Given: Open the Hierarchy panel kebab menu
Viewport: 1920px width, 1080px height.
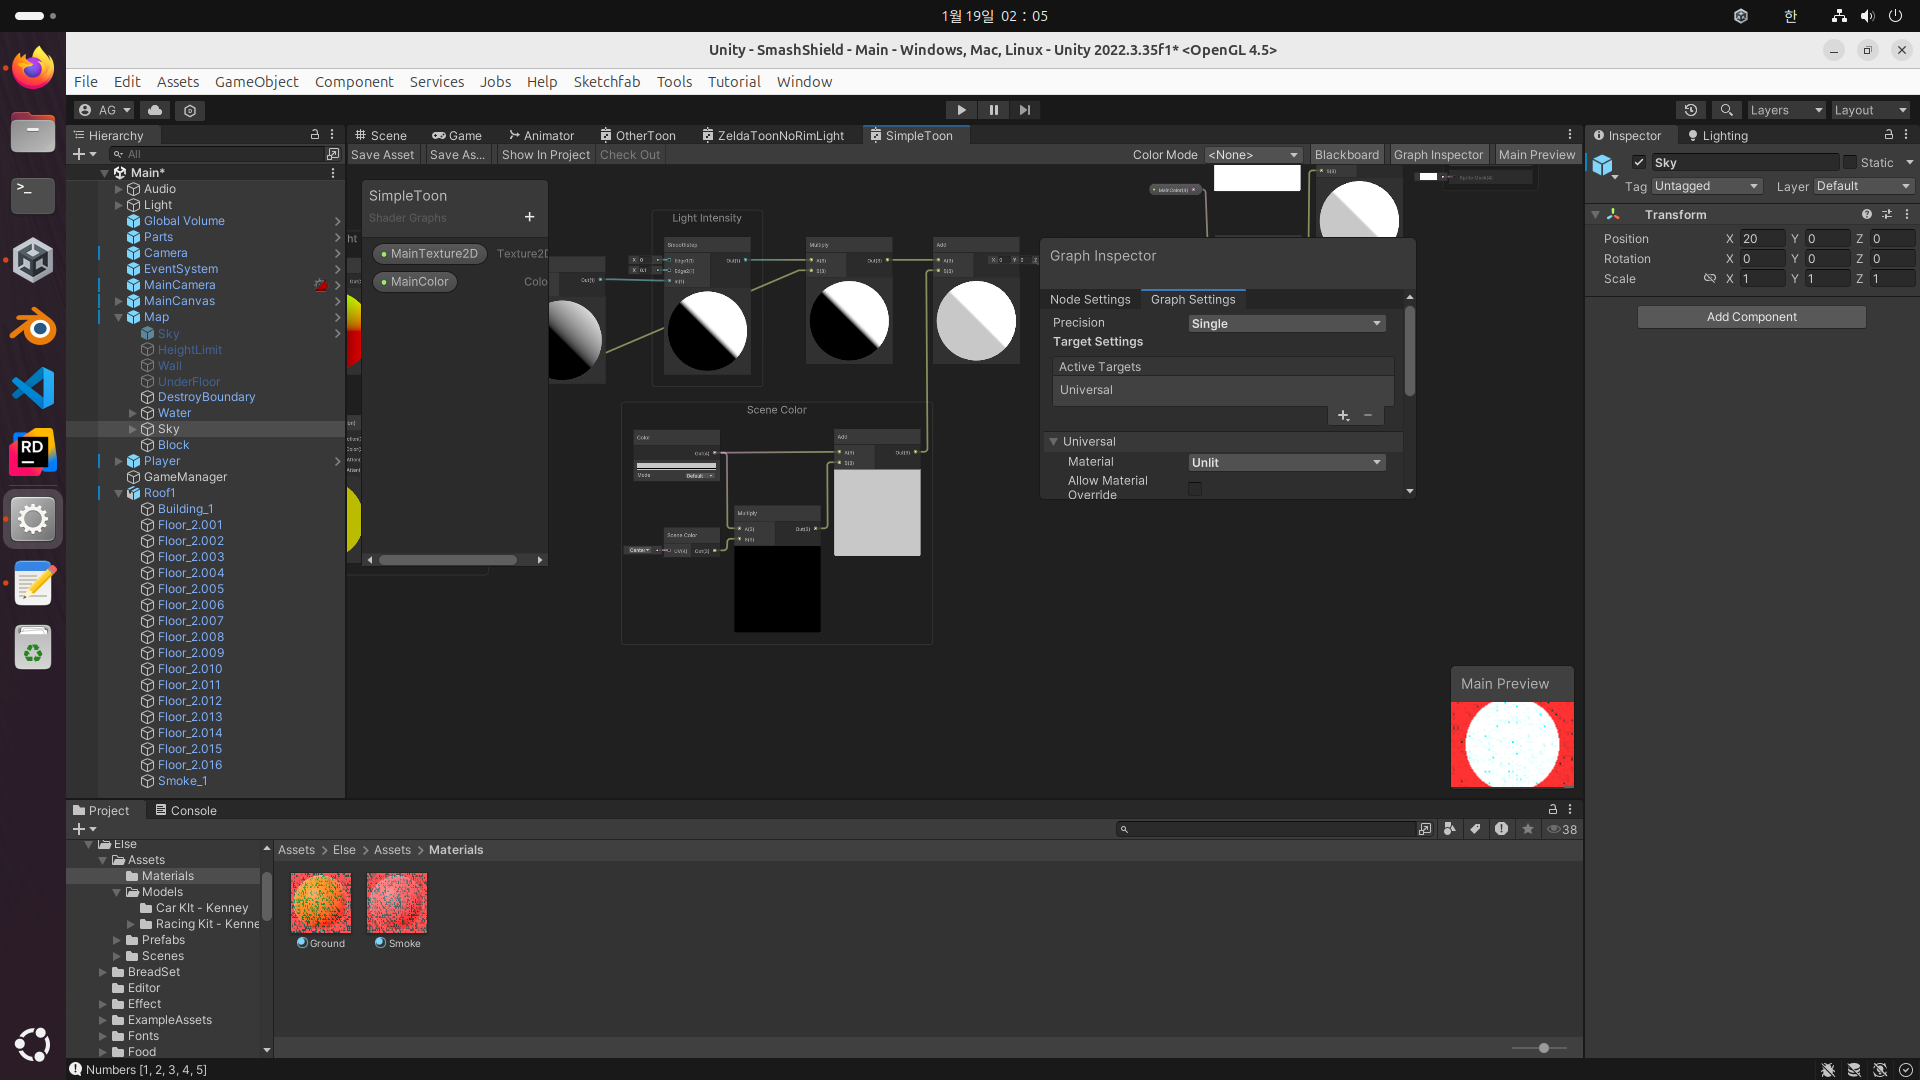Looking at the screenshot, I should point(332,135).
